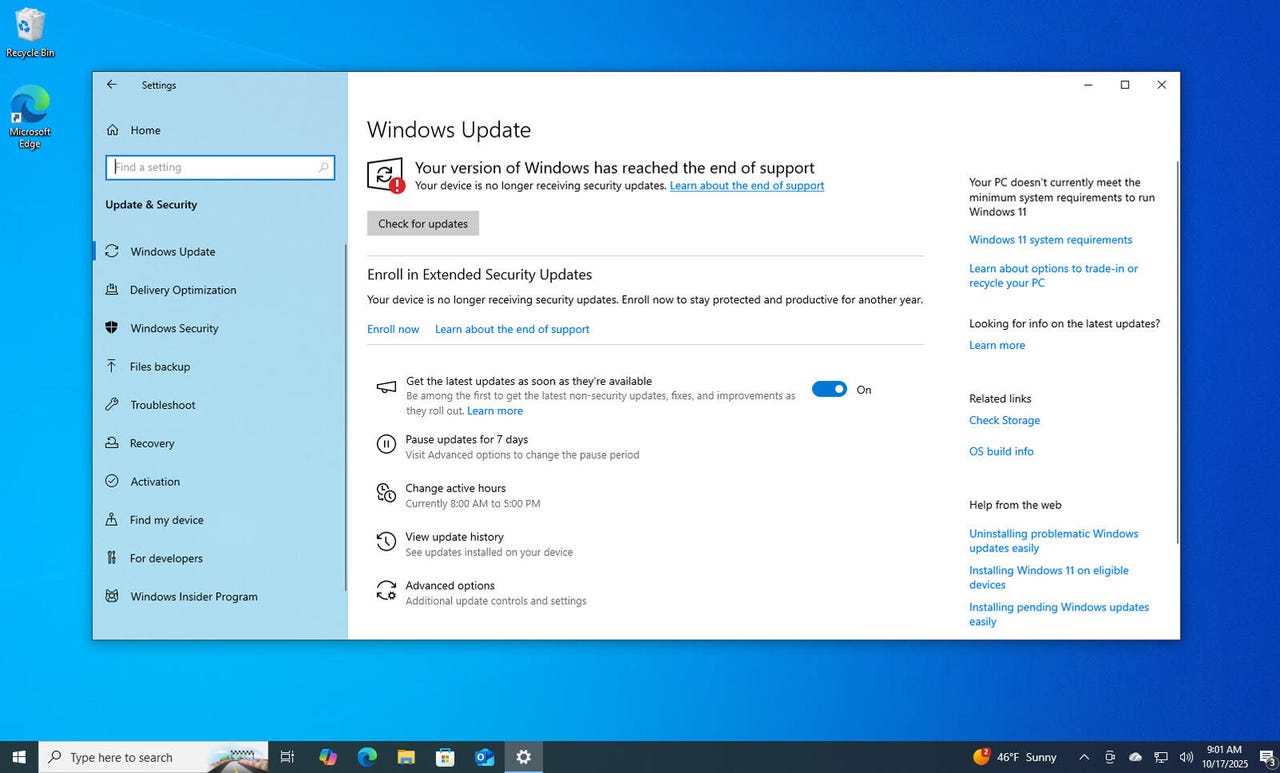Screen dimensions: 1280x773
Task: Open Microsoft Store from the taskbar
Action: (x=445, y=757)
